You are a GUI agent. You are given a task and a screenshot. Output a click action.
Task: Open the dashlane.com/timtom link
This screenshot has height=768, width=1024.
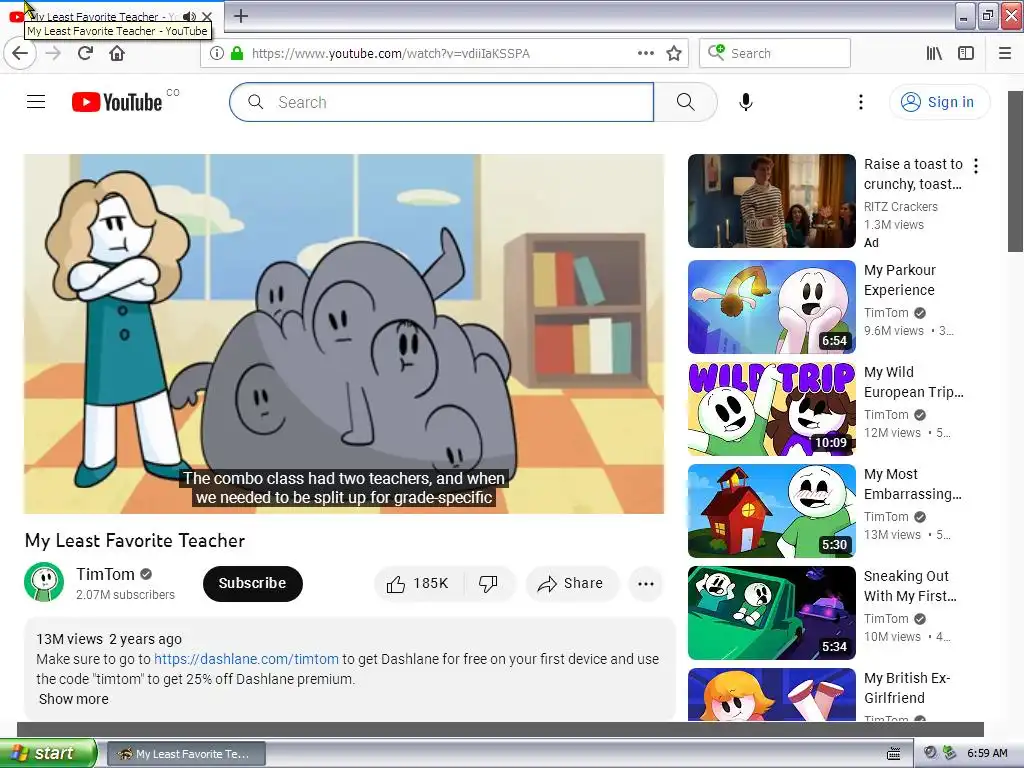point(246,659)
